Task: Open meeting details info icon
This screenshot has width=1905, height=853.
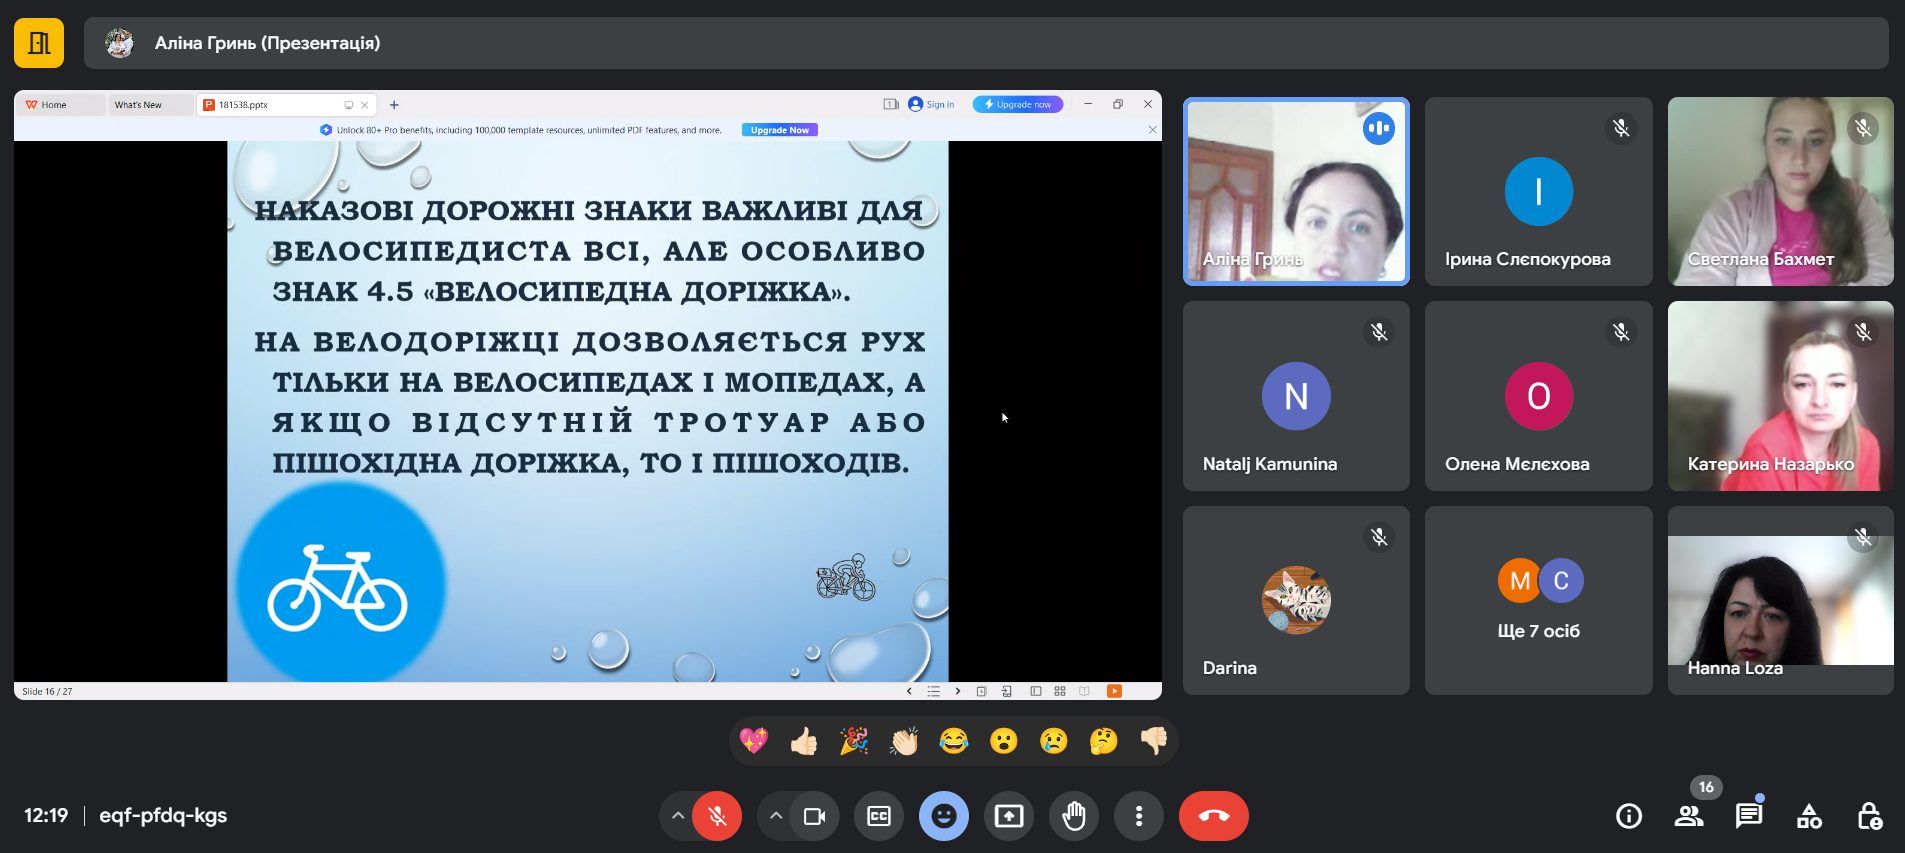Action: coord(1629,816)
